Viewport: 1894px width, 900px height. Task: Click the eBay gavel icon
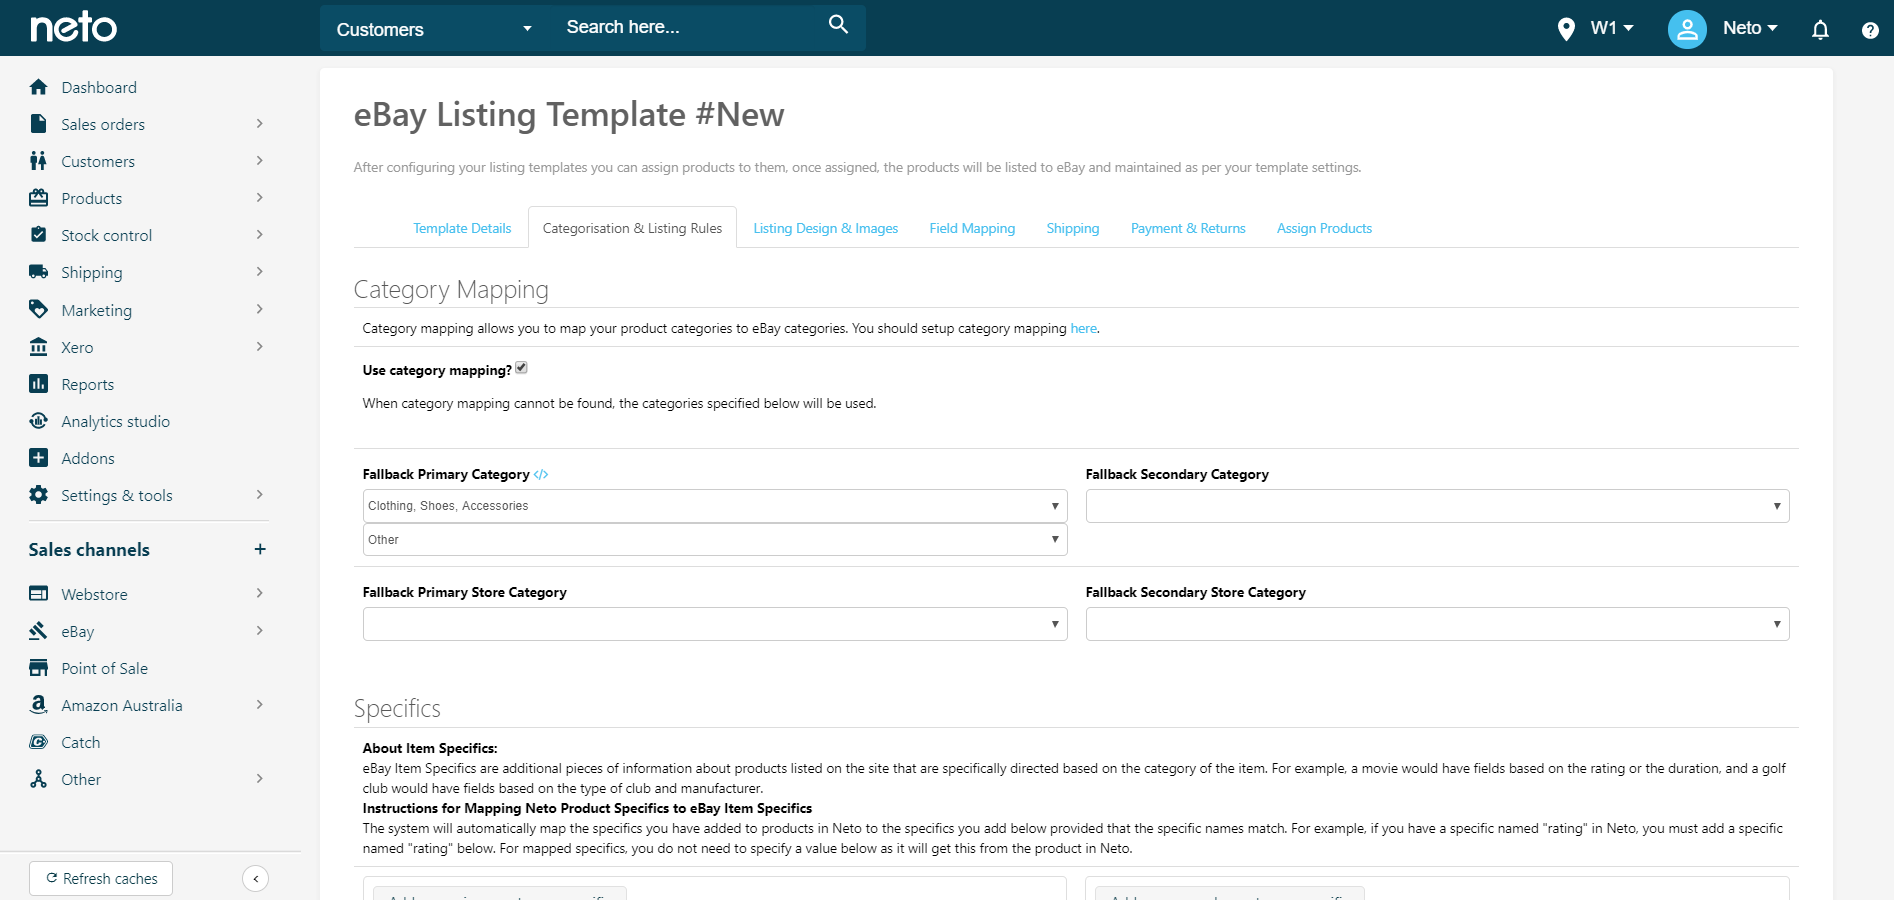point(39,631)
